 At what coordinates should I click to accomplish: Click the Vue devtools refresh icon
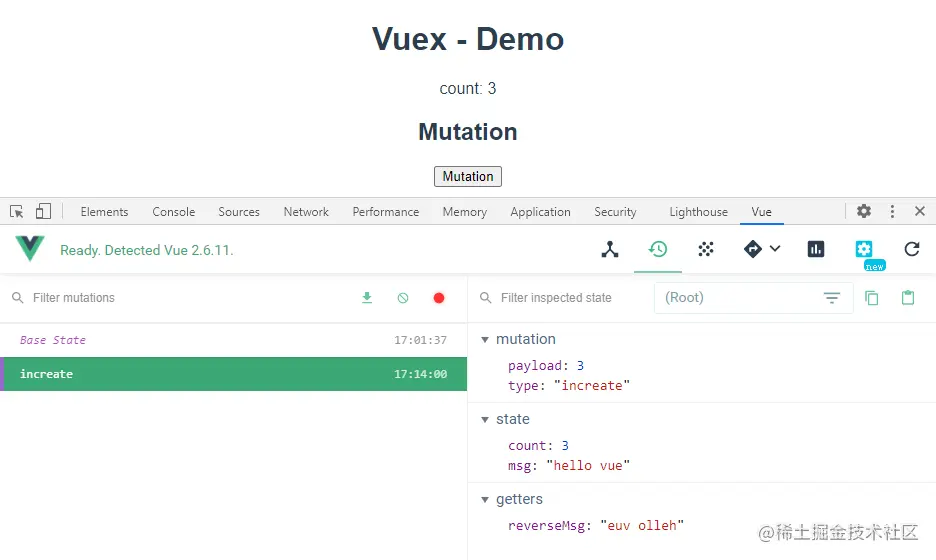pyautogui.click(x=912, y=250)
